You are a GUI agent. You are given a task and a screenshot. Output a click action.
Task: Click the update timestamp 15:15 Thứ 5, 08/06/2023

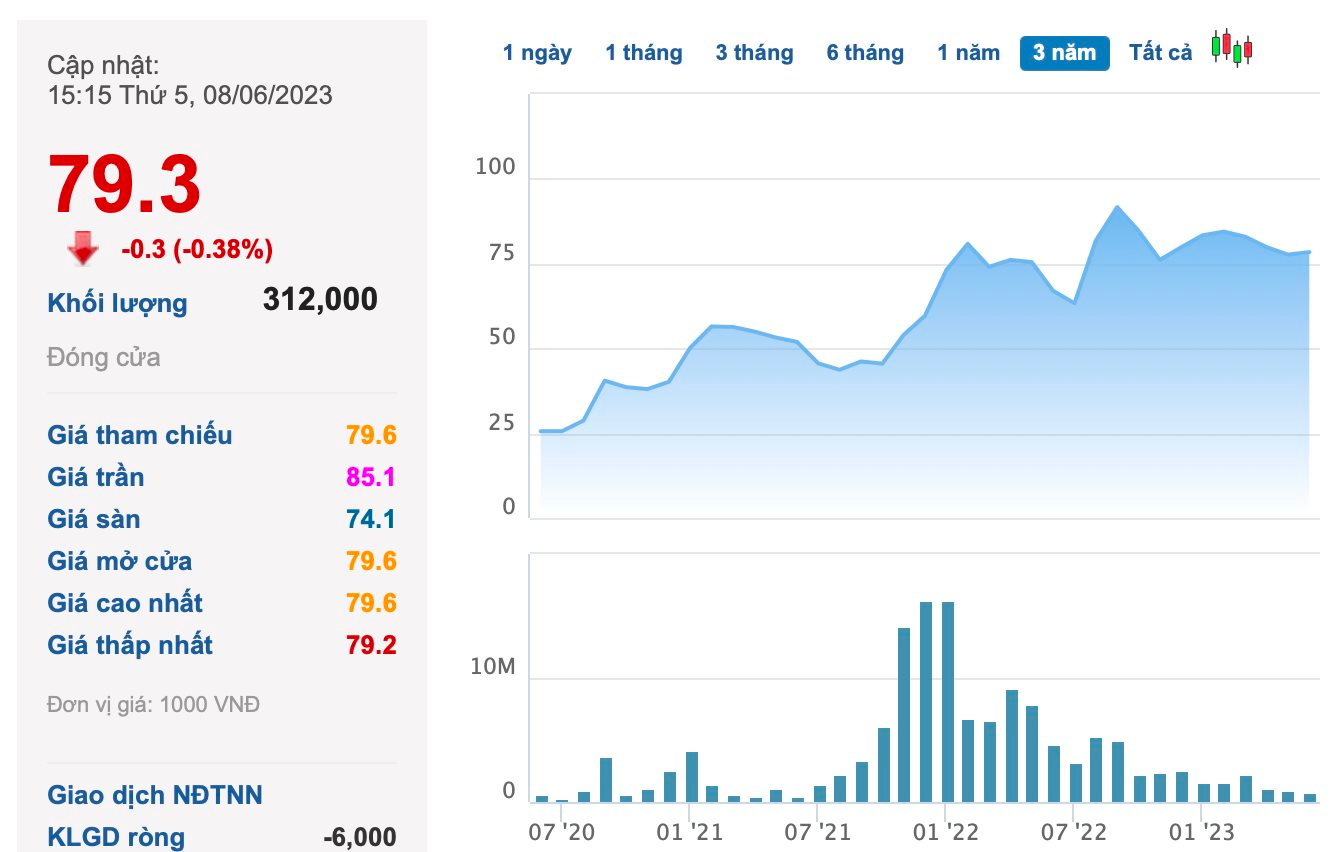click(190, 96)
